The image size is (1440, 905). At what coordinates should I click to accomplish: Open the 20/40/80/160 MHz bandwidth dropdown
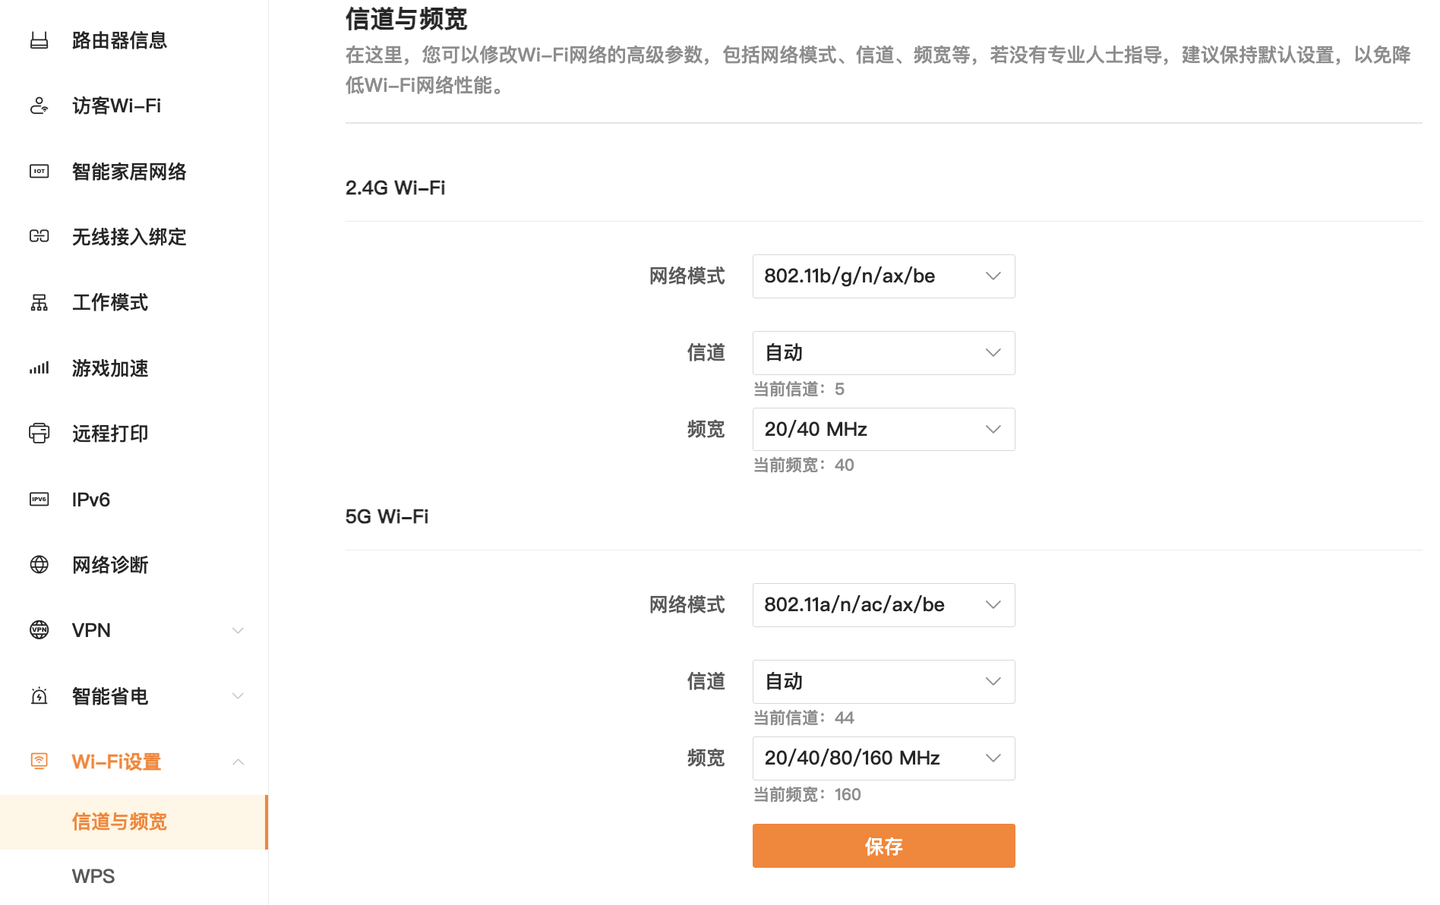883,758
